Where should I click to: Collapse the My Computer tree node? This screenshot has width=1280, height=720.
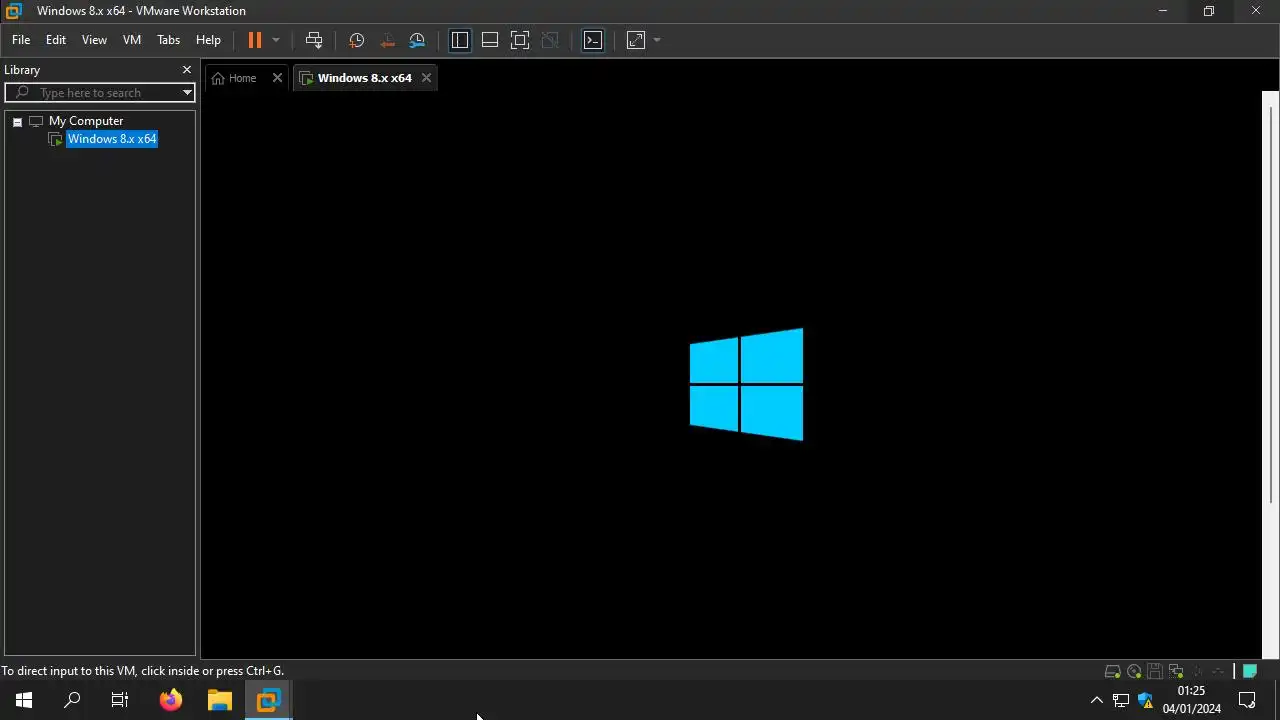click(17, 121)
